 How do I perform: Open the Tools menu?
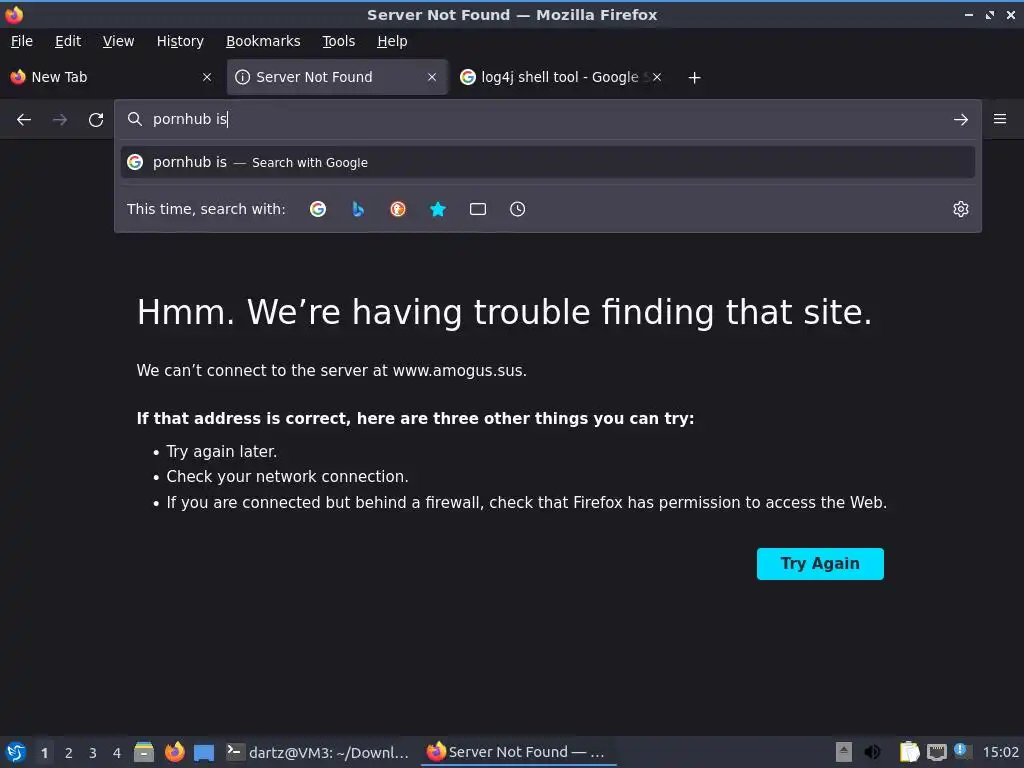click(338, 41)
